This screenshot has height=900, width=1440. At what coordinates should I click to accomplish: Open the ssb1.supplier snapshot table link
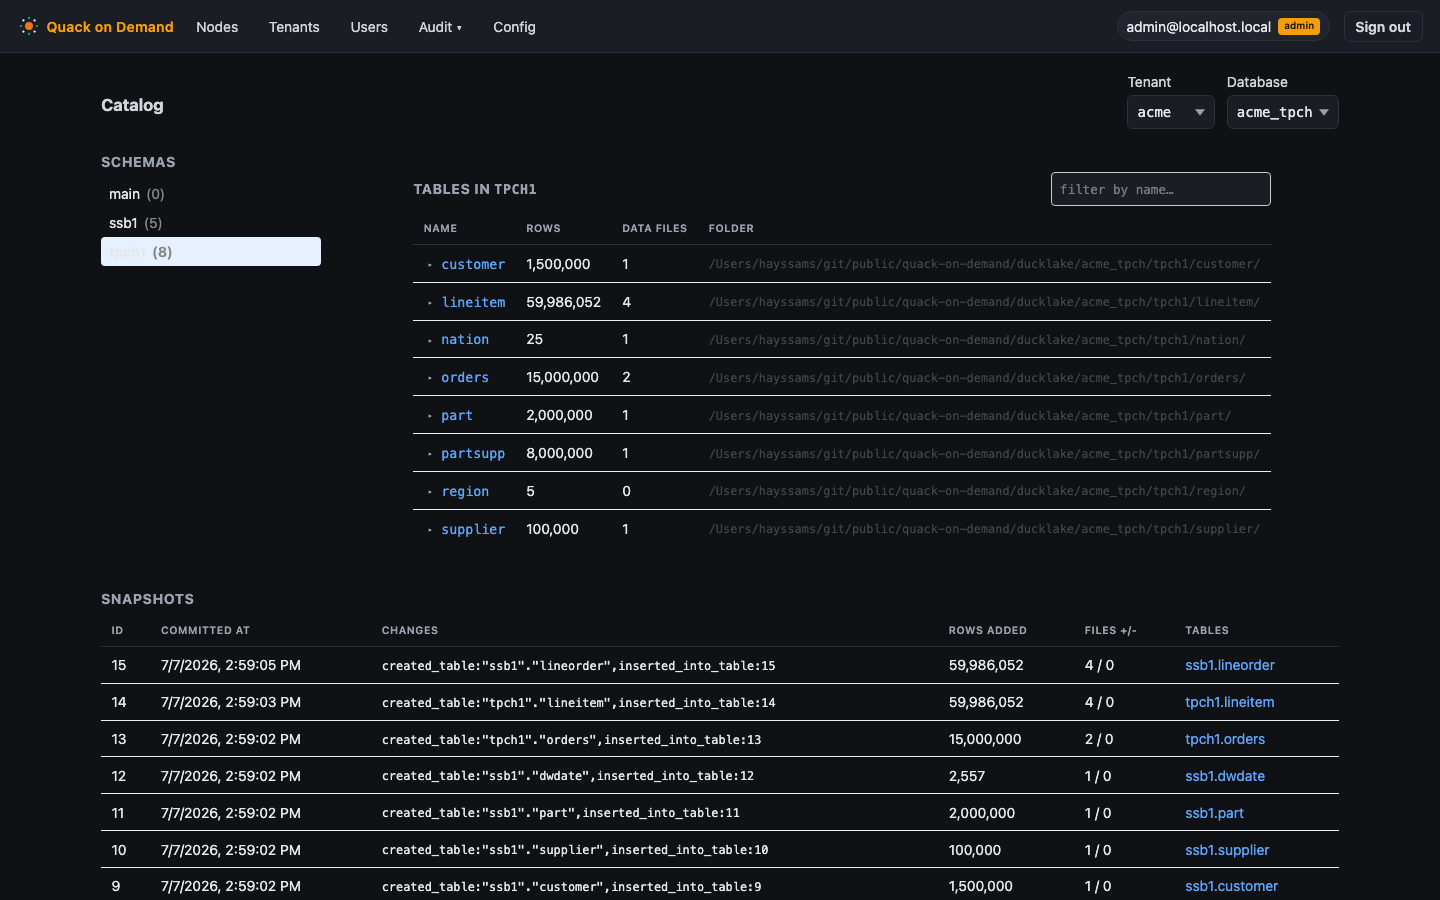pos(1227,850)
